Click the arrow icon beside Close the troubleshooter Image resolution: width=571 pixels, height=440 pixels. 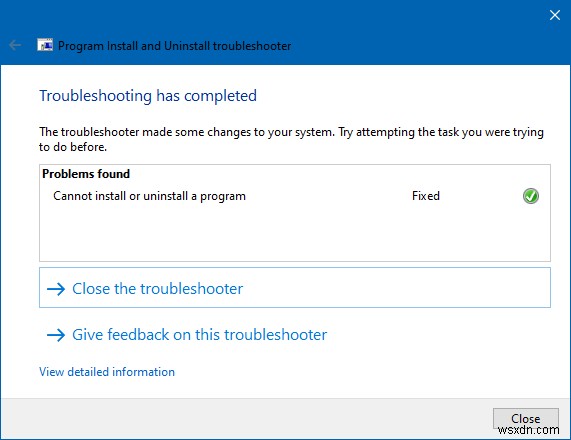tap(56, 289)
